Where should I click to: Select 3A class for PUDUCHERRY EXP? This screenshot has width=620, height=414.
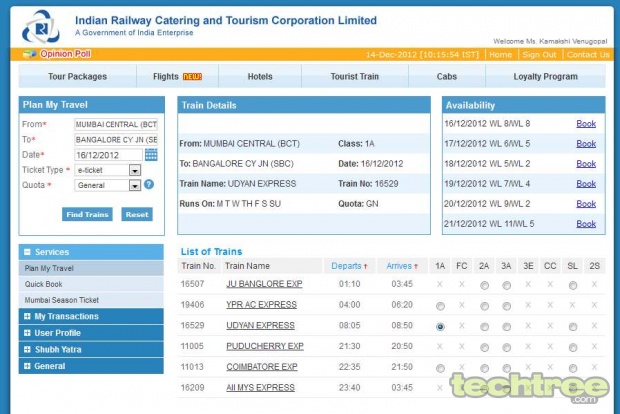tap(507, 348)
